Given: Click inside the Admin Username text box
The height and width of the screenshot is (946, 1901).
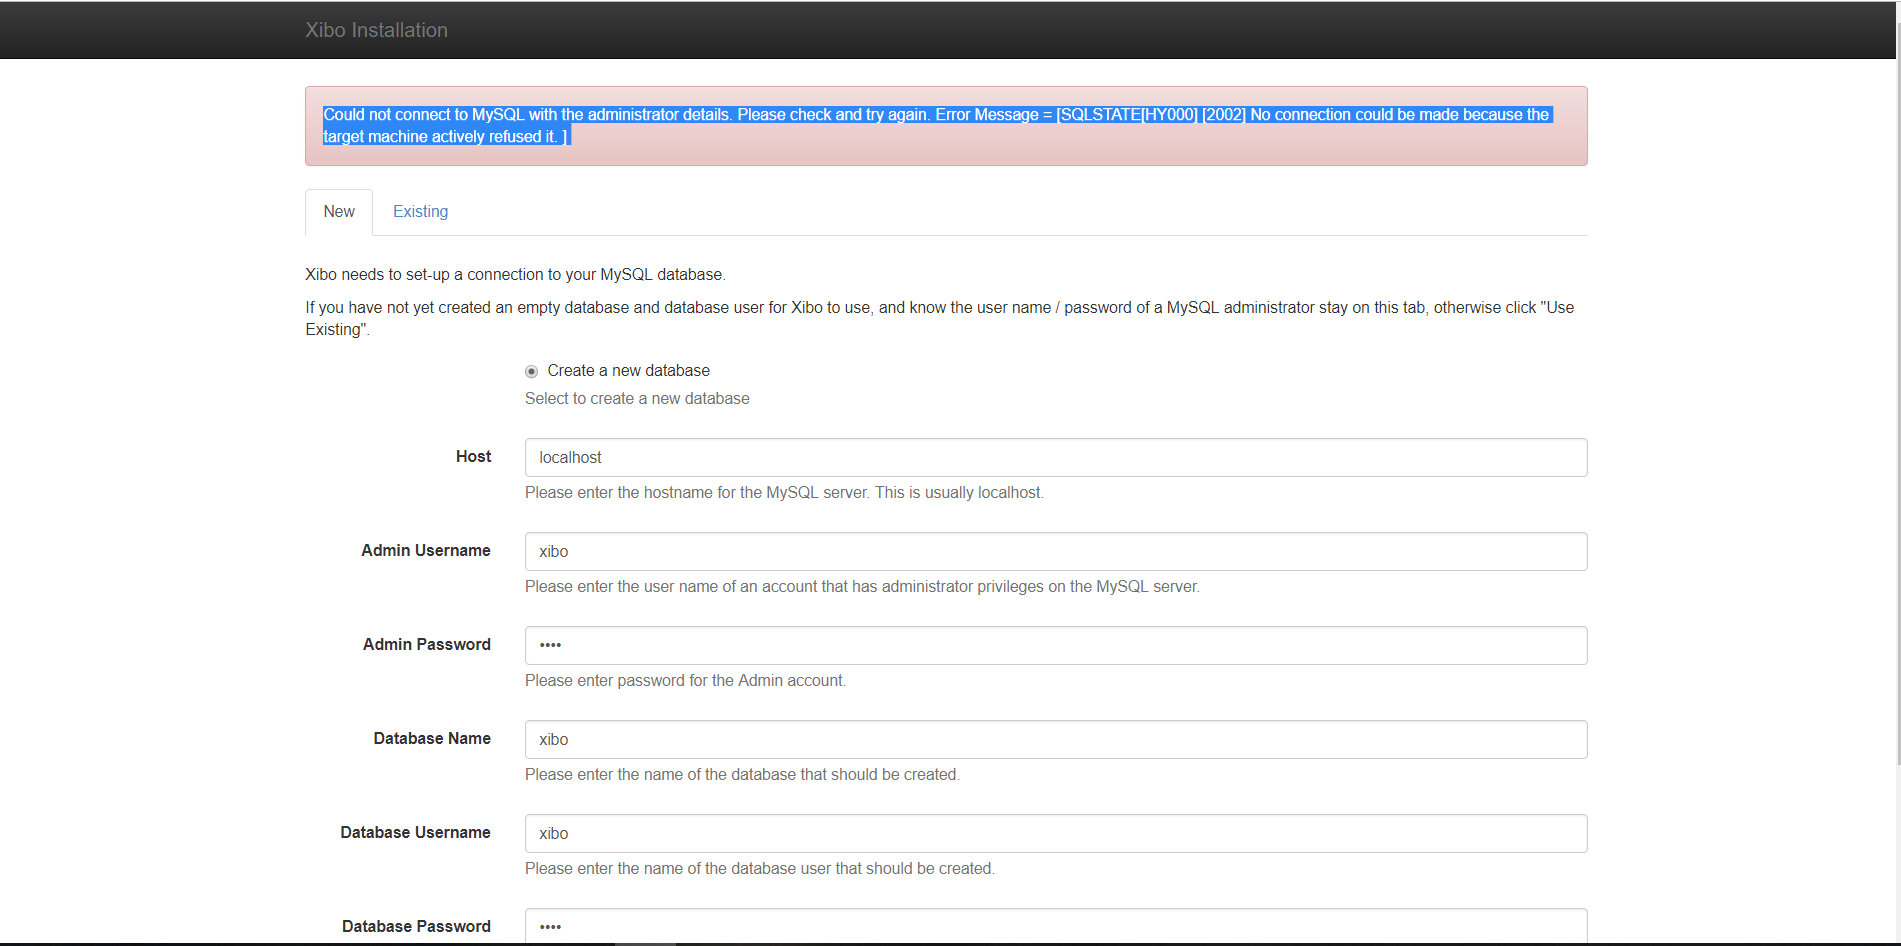Looking at the screenshot, I should tap(1055, 552).
